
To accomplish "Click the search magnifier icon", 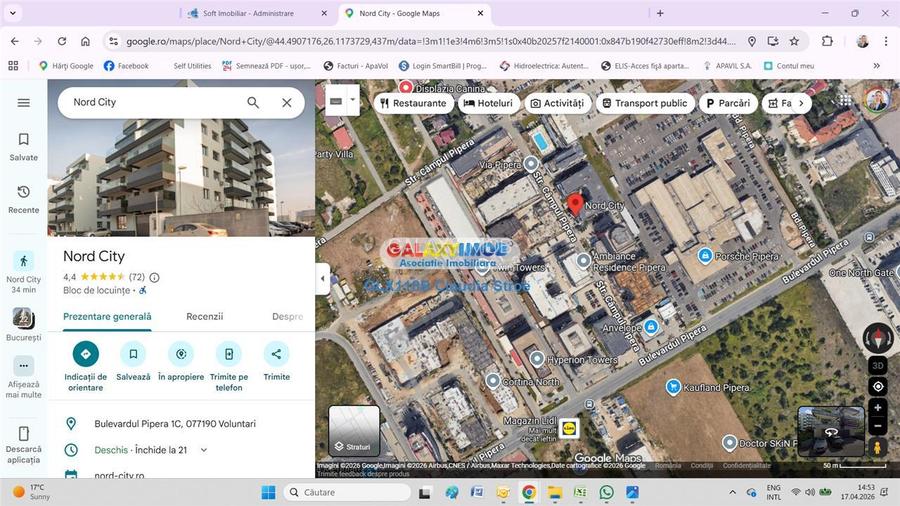I will 253,103.
